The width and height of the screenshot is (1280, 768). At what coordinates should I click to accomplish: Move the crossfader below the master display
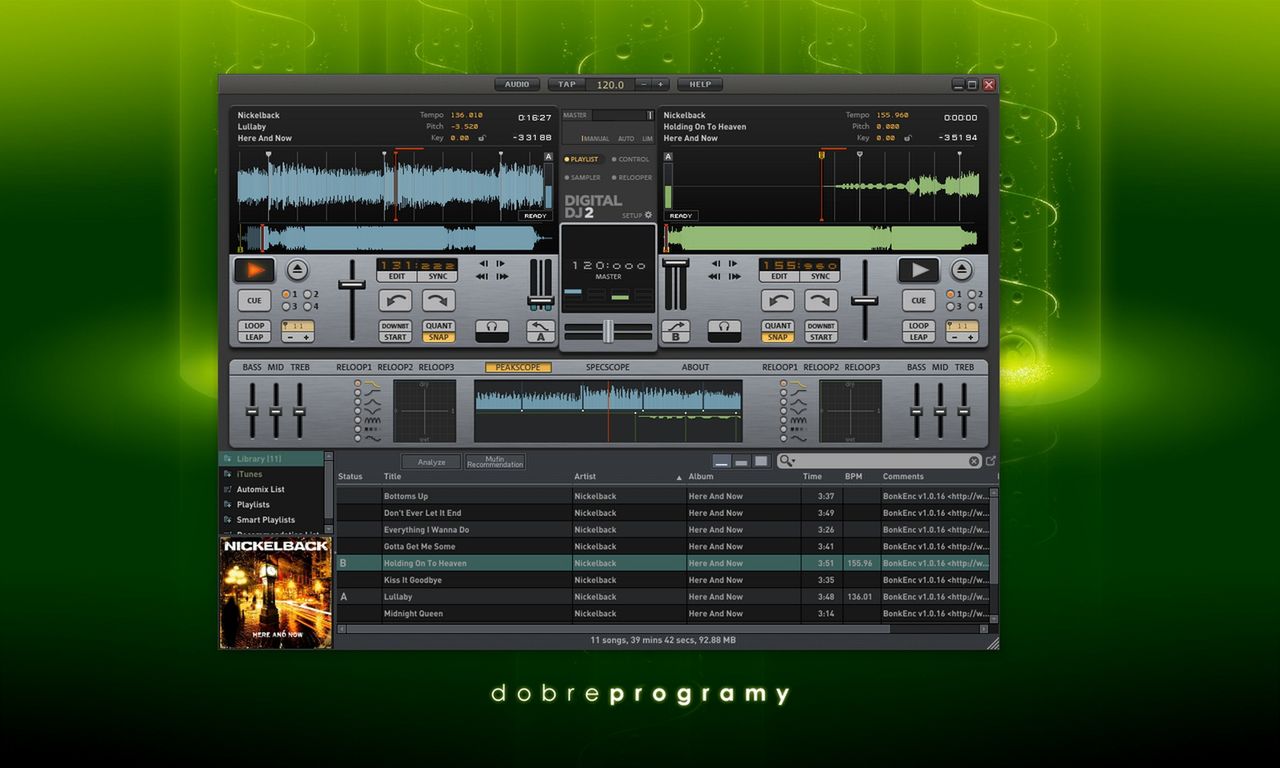click(x=608, y=333)
